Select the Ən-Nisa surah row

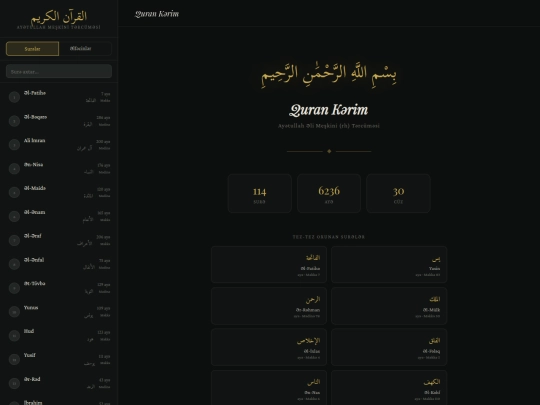coord(59,168)
